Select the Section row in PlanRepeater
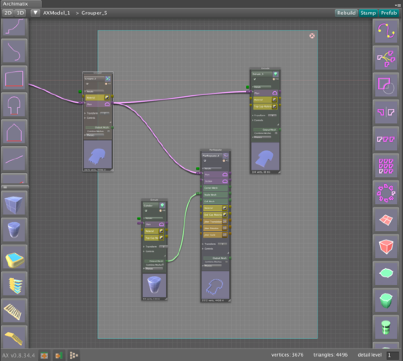 point(215,181)
